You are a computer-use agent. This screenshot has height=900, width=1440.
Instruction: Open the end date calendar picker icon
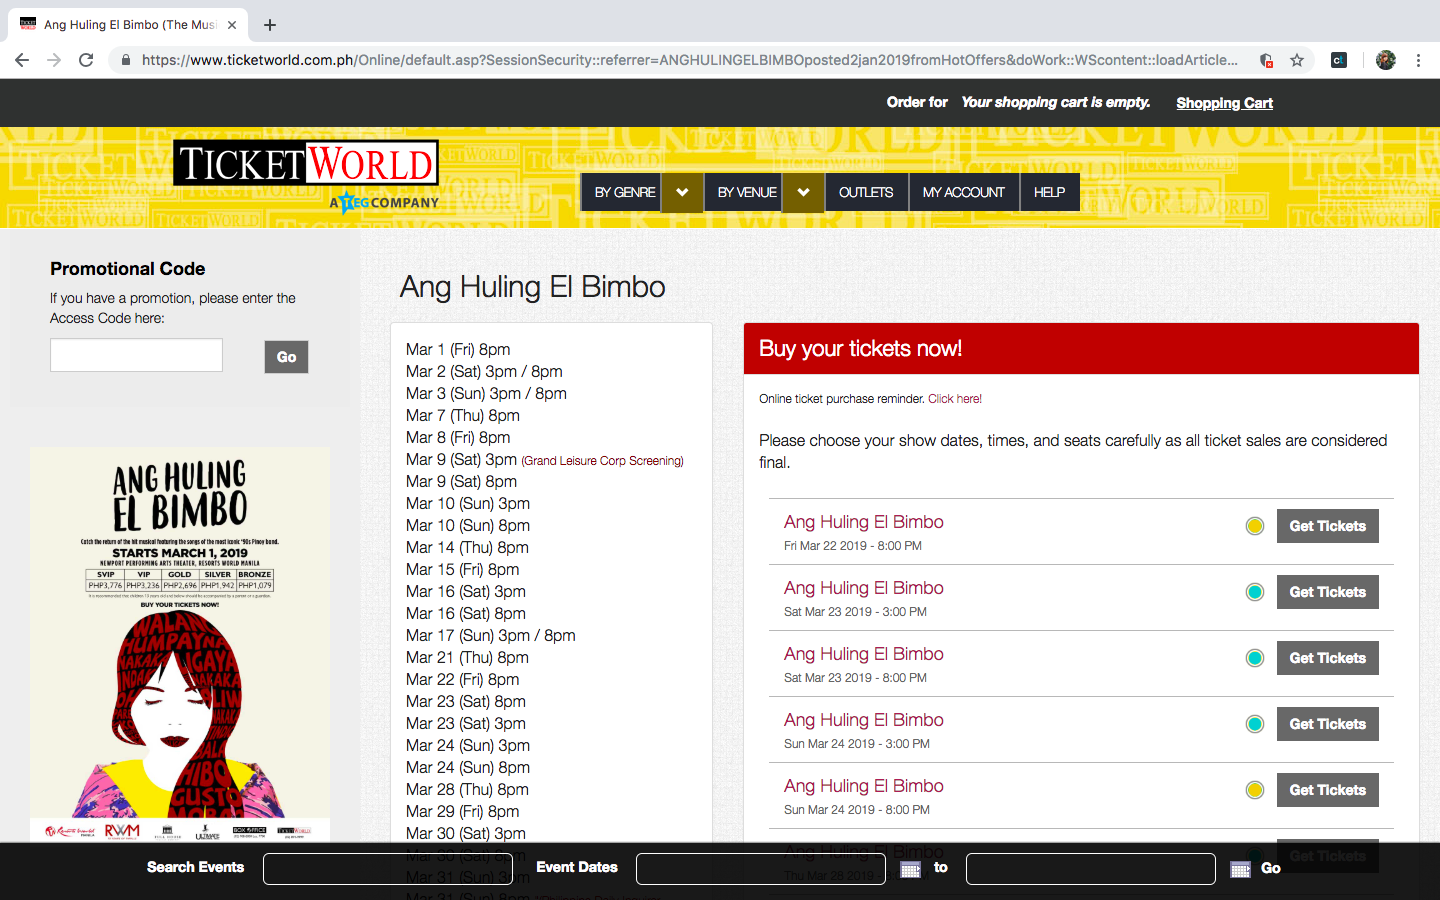(x=1240, y=869)
